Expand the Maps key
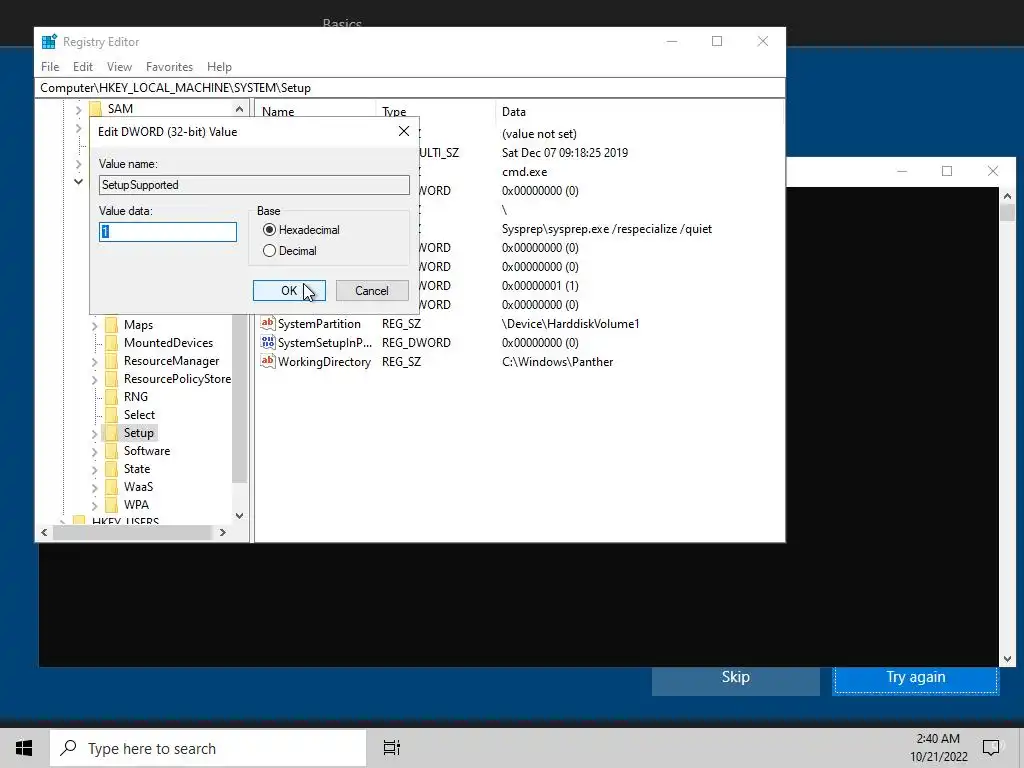Image resolution: width=1024 pixels, height=768 pixels. pos(95,325)
